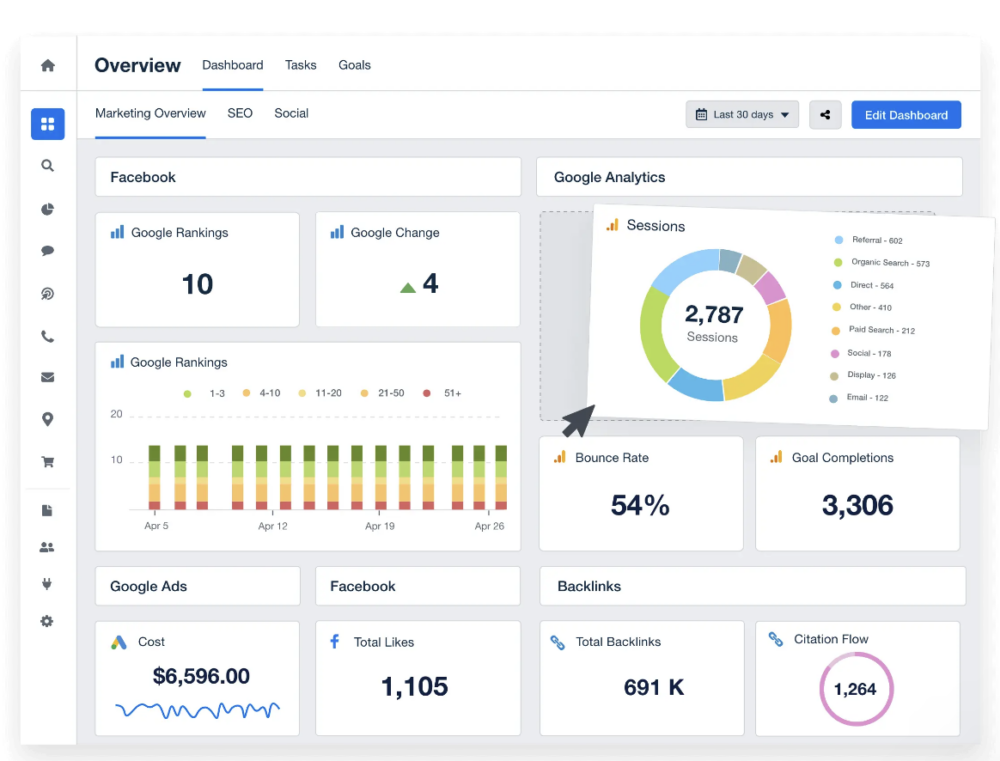Click the yellow Paid Search color dot

(x=838, y=330)
